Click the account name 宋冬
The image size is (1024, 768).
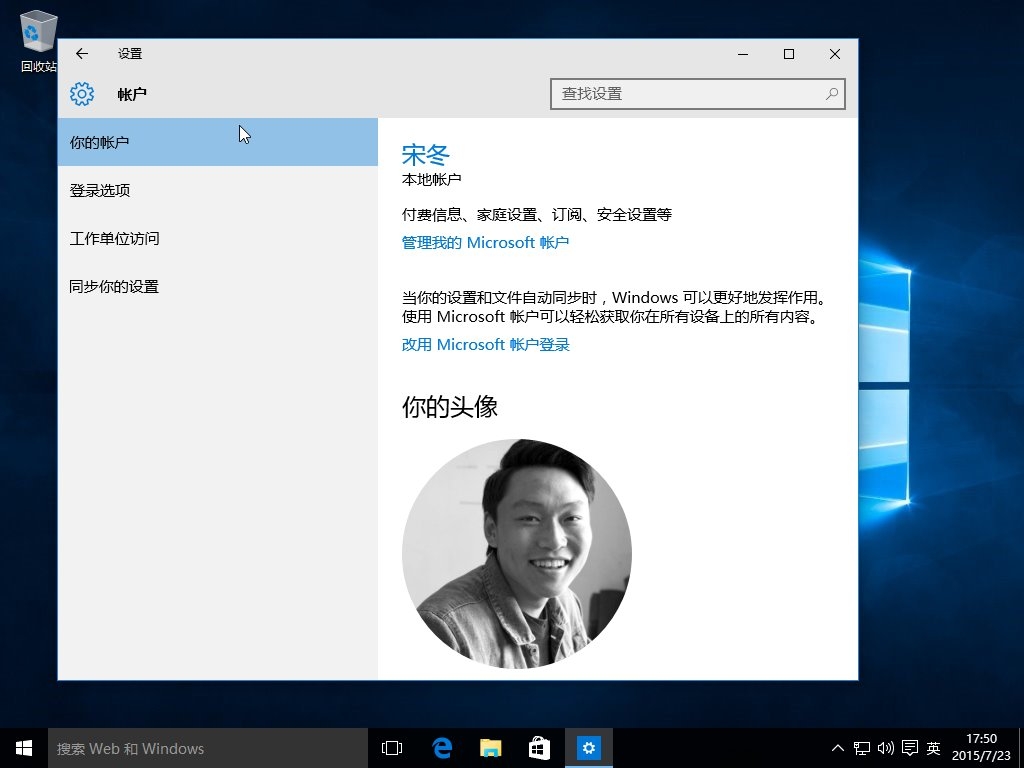pos(426,155)
